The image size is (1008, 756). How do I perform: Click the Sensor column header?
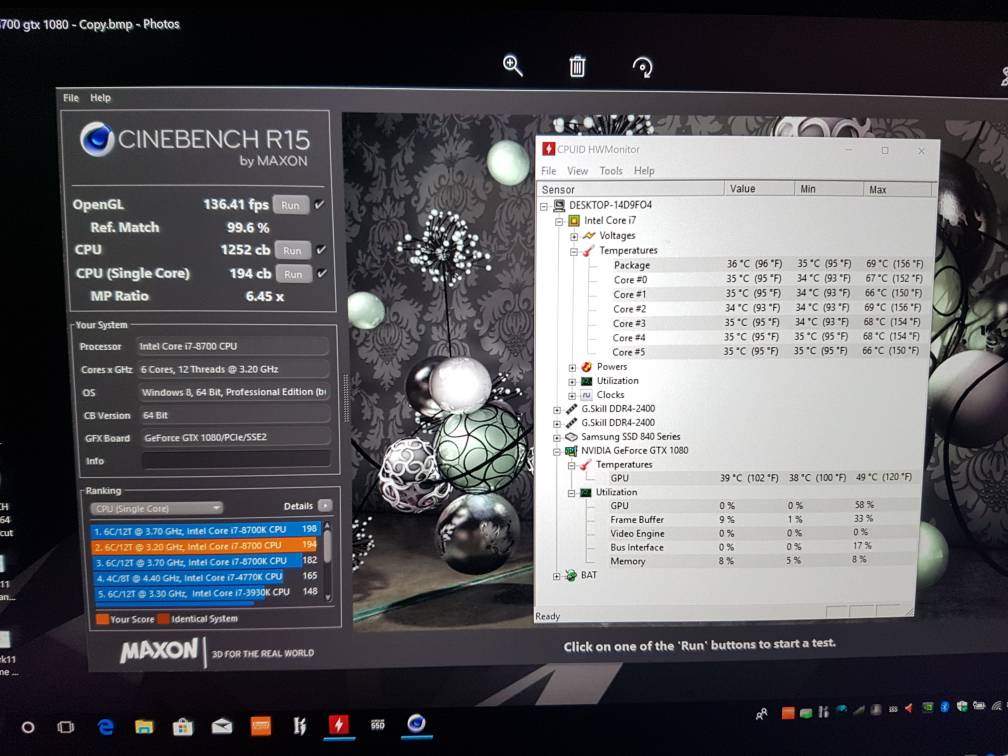pos(630,189)
